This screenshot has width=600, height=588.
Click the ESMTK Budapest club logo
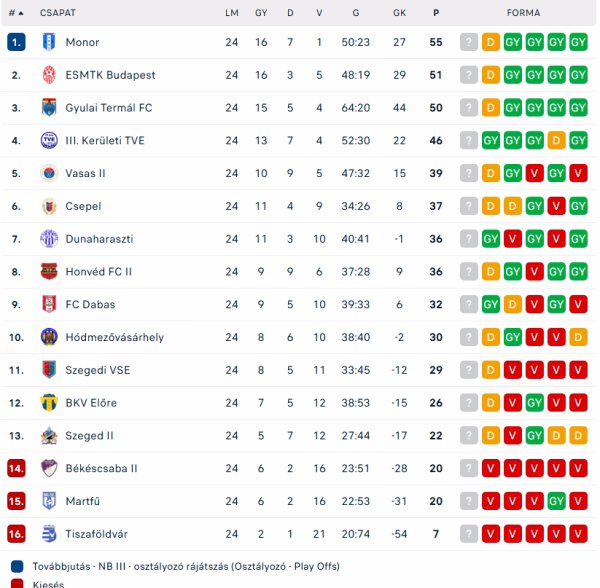coord(49,75)
